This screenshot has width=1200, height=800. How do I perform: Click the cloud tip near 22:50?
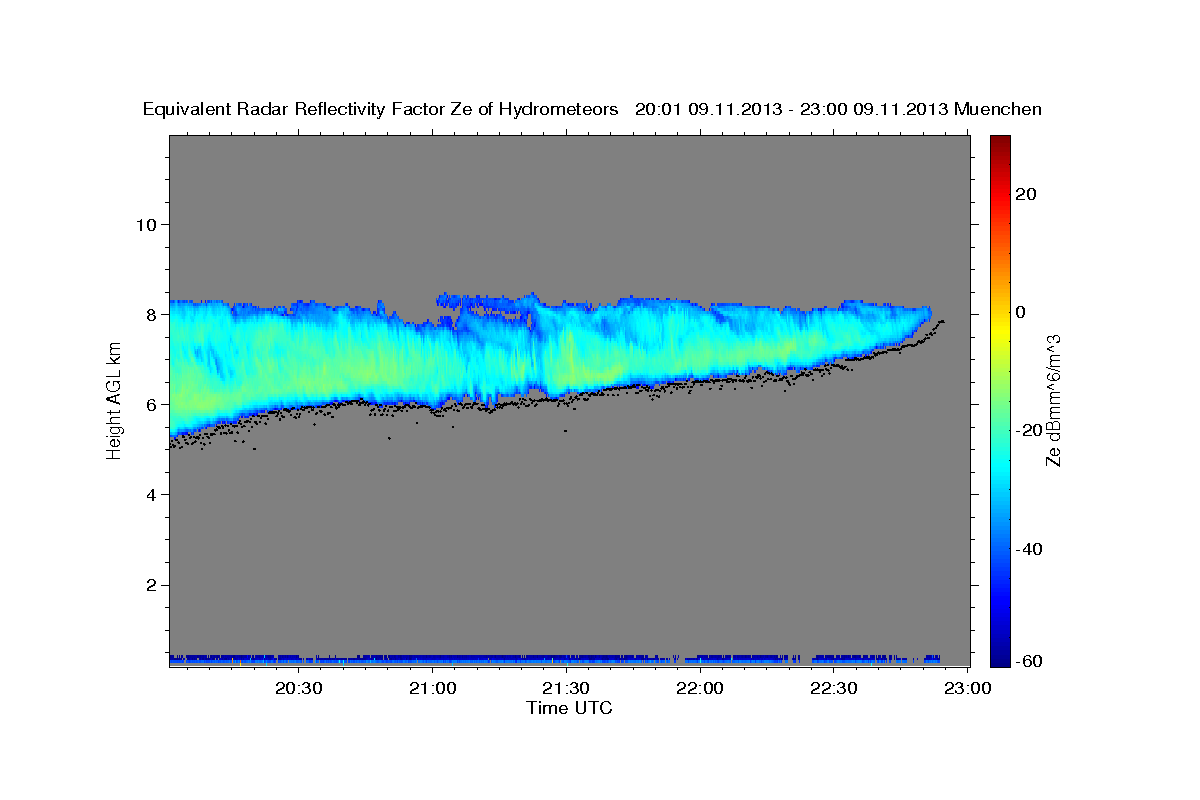pos(922,316)
